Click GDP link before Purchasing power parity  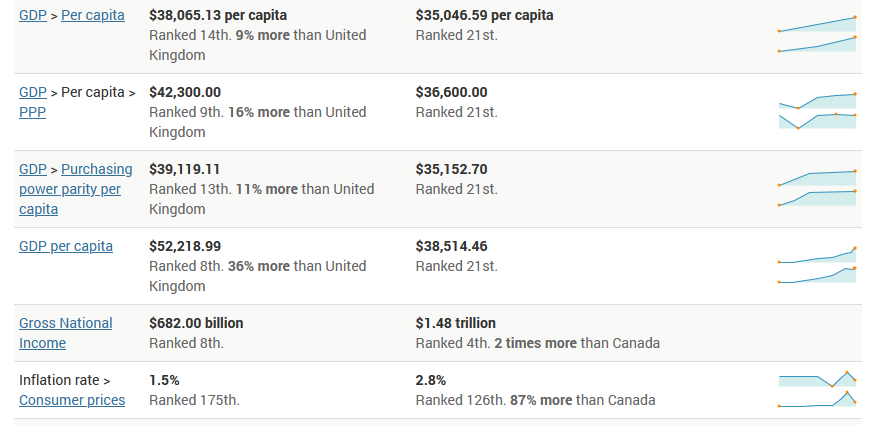click(33, 169)
